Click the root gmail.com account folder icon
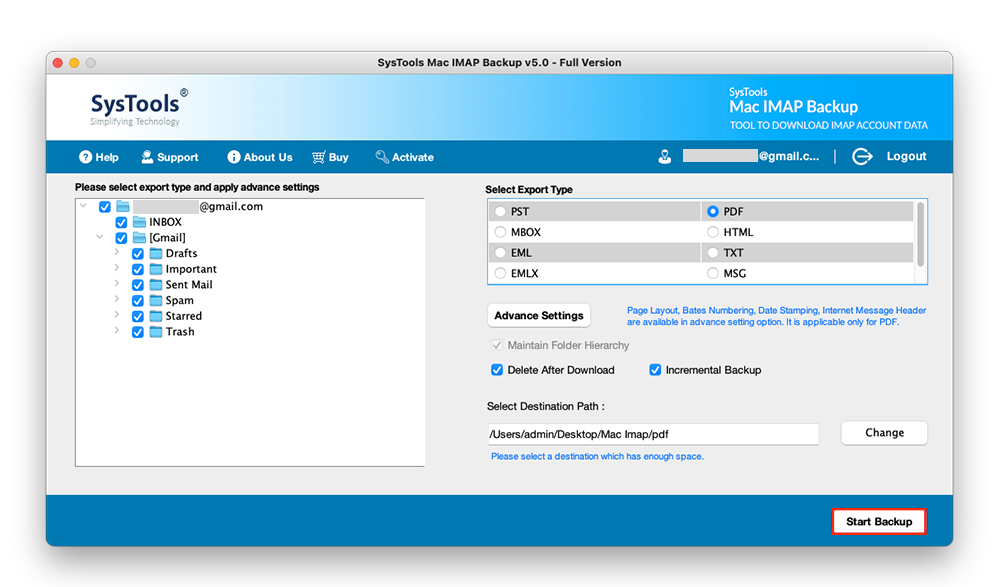Viewport: 999px width, 587px height. click(x=123, y=207)
